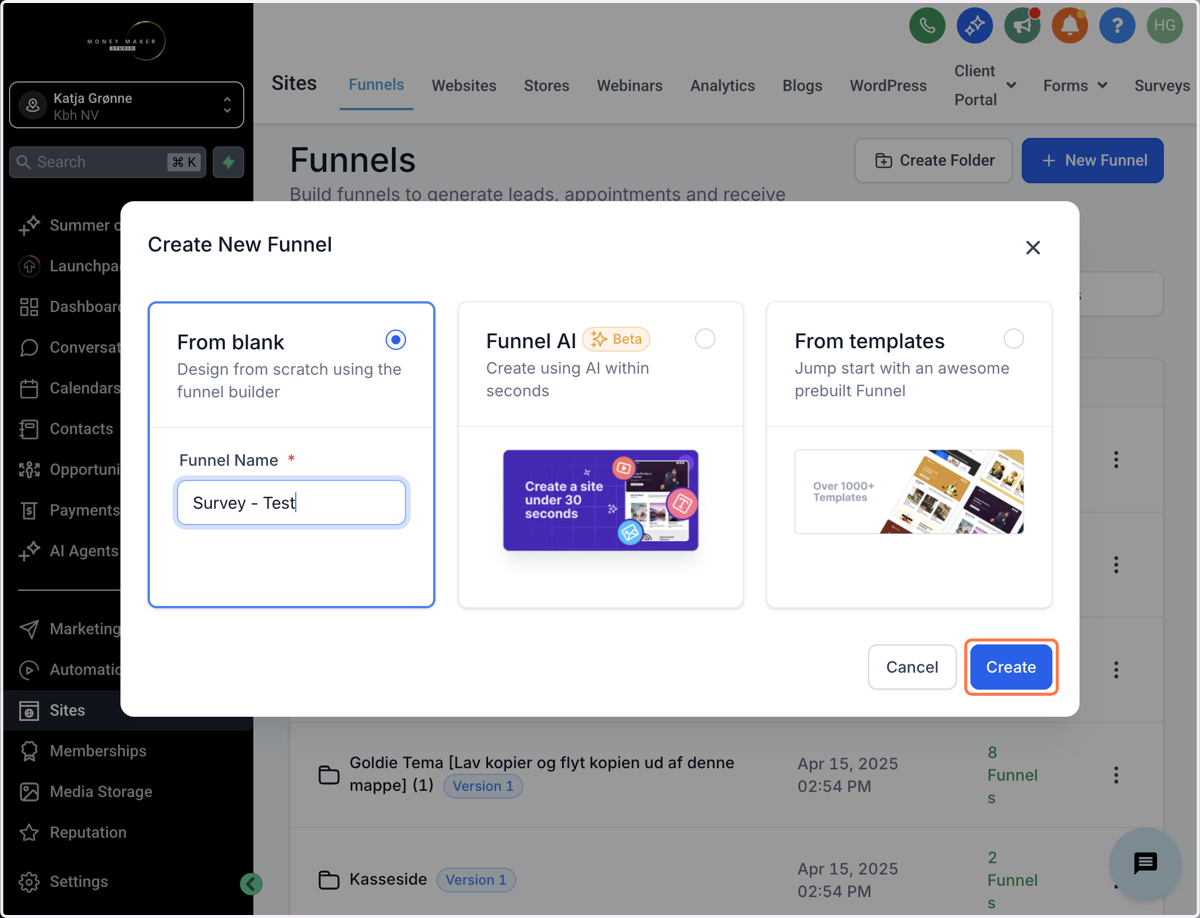Click the Contacts sidebar icon
This screenshot has width=1200, height=918.
(29, 429)
